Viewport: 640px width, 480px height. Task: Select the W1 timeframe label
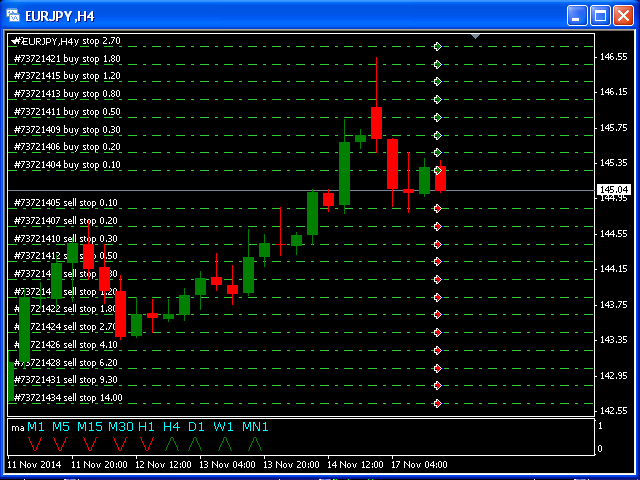click(223, 427)
